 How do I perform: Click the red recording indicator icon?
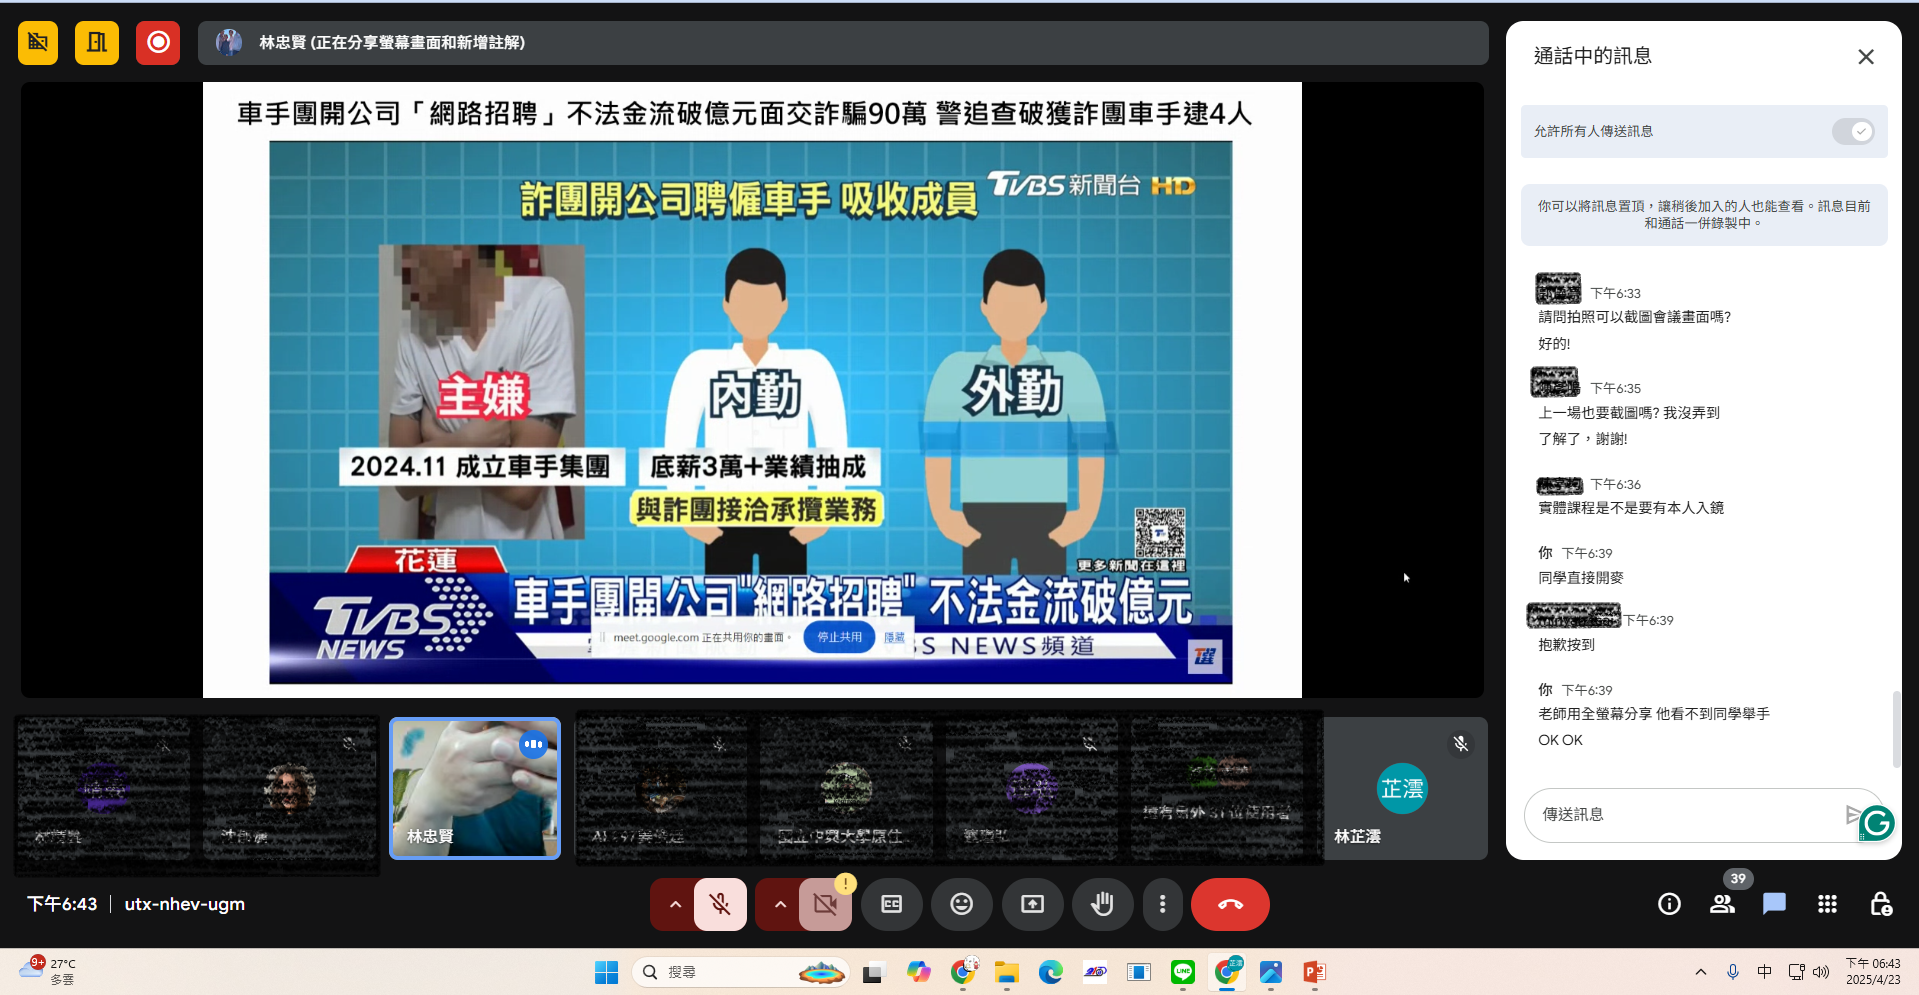[x=157, y=42]
